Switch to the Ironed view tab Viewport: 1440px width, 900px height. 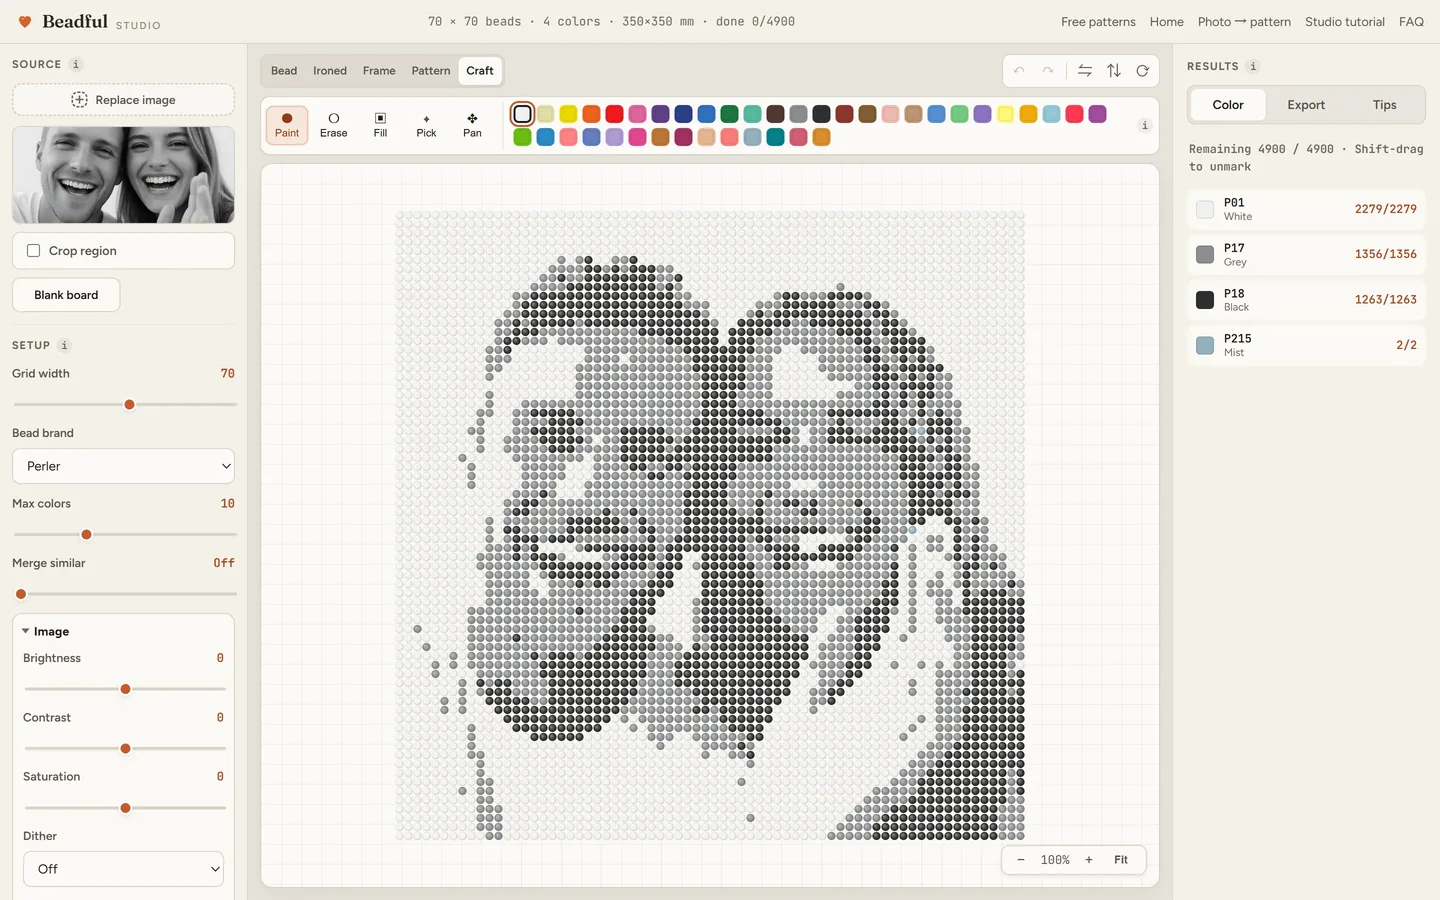330,71
